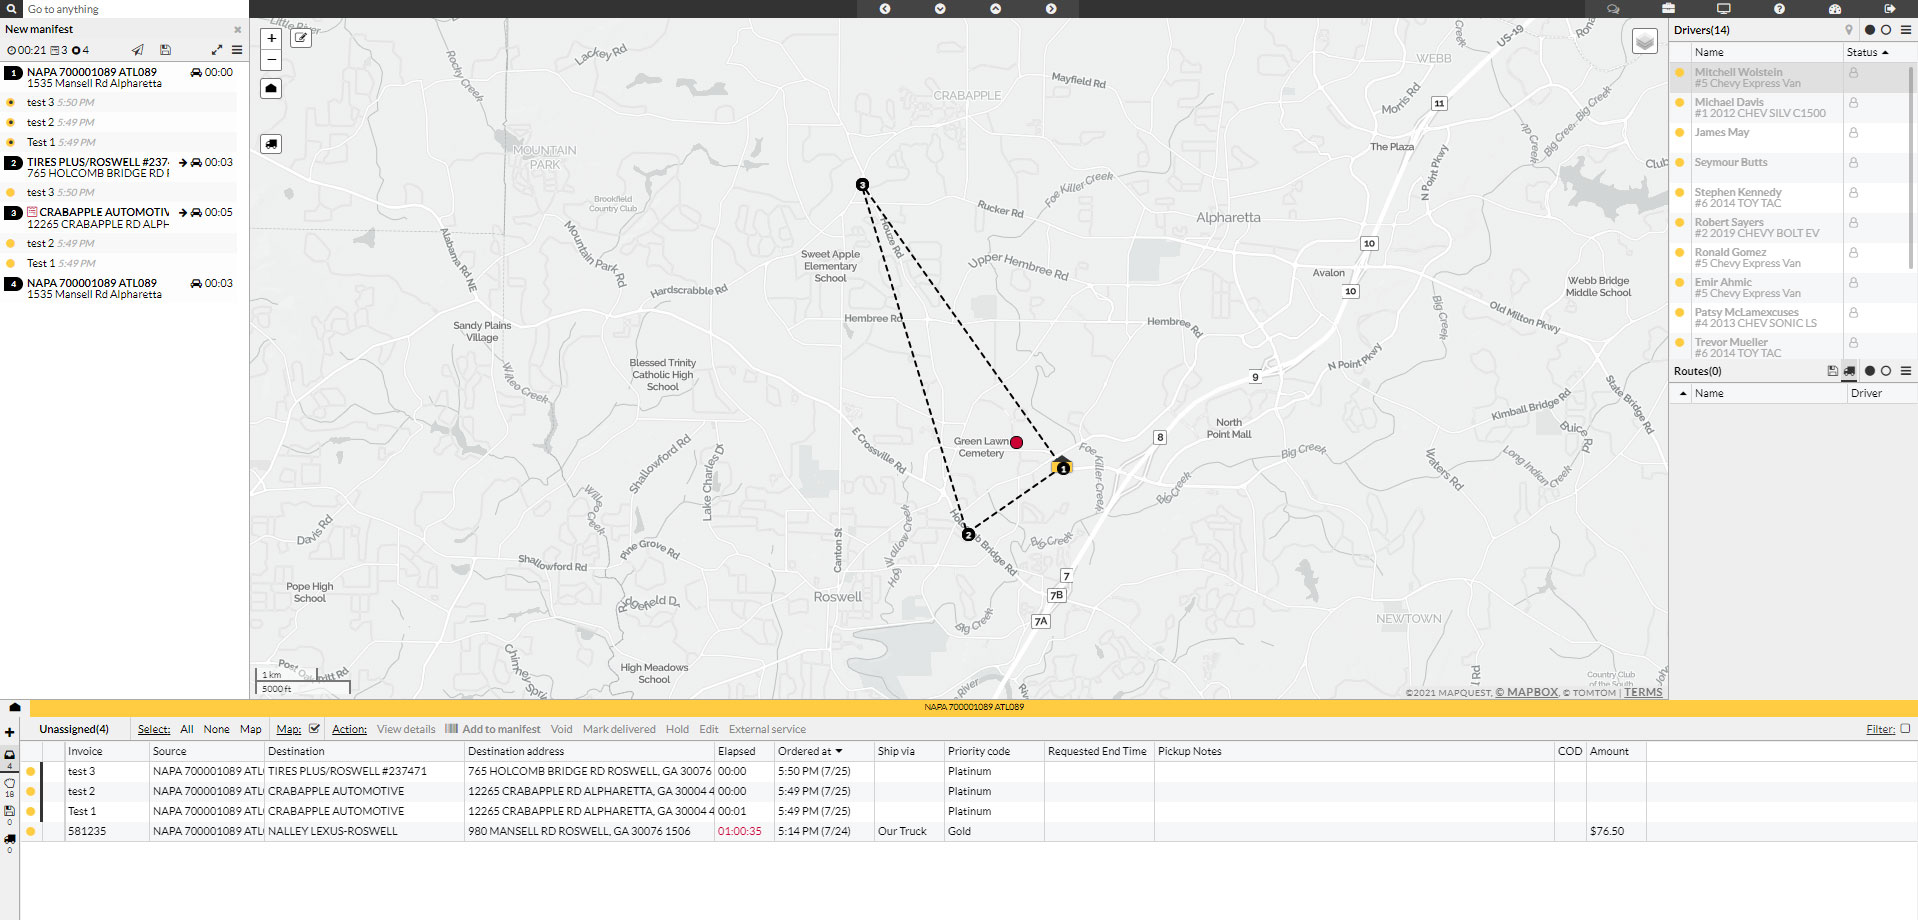Open the New manifest hamburger menu
Screen dimensions: 1918x920
(237, 50)
